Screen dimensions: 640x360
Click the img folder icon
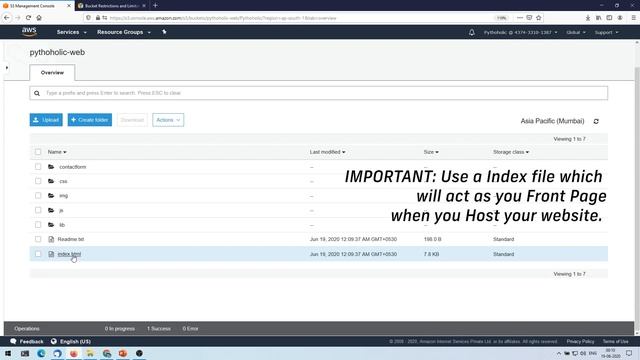[51, 196]
